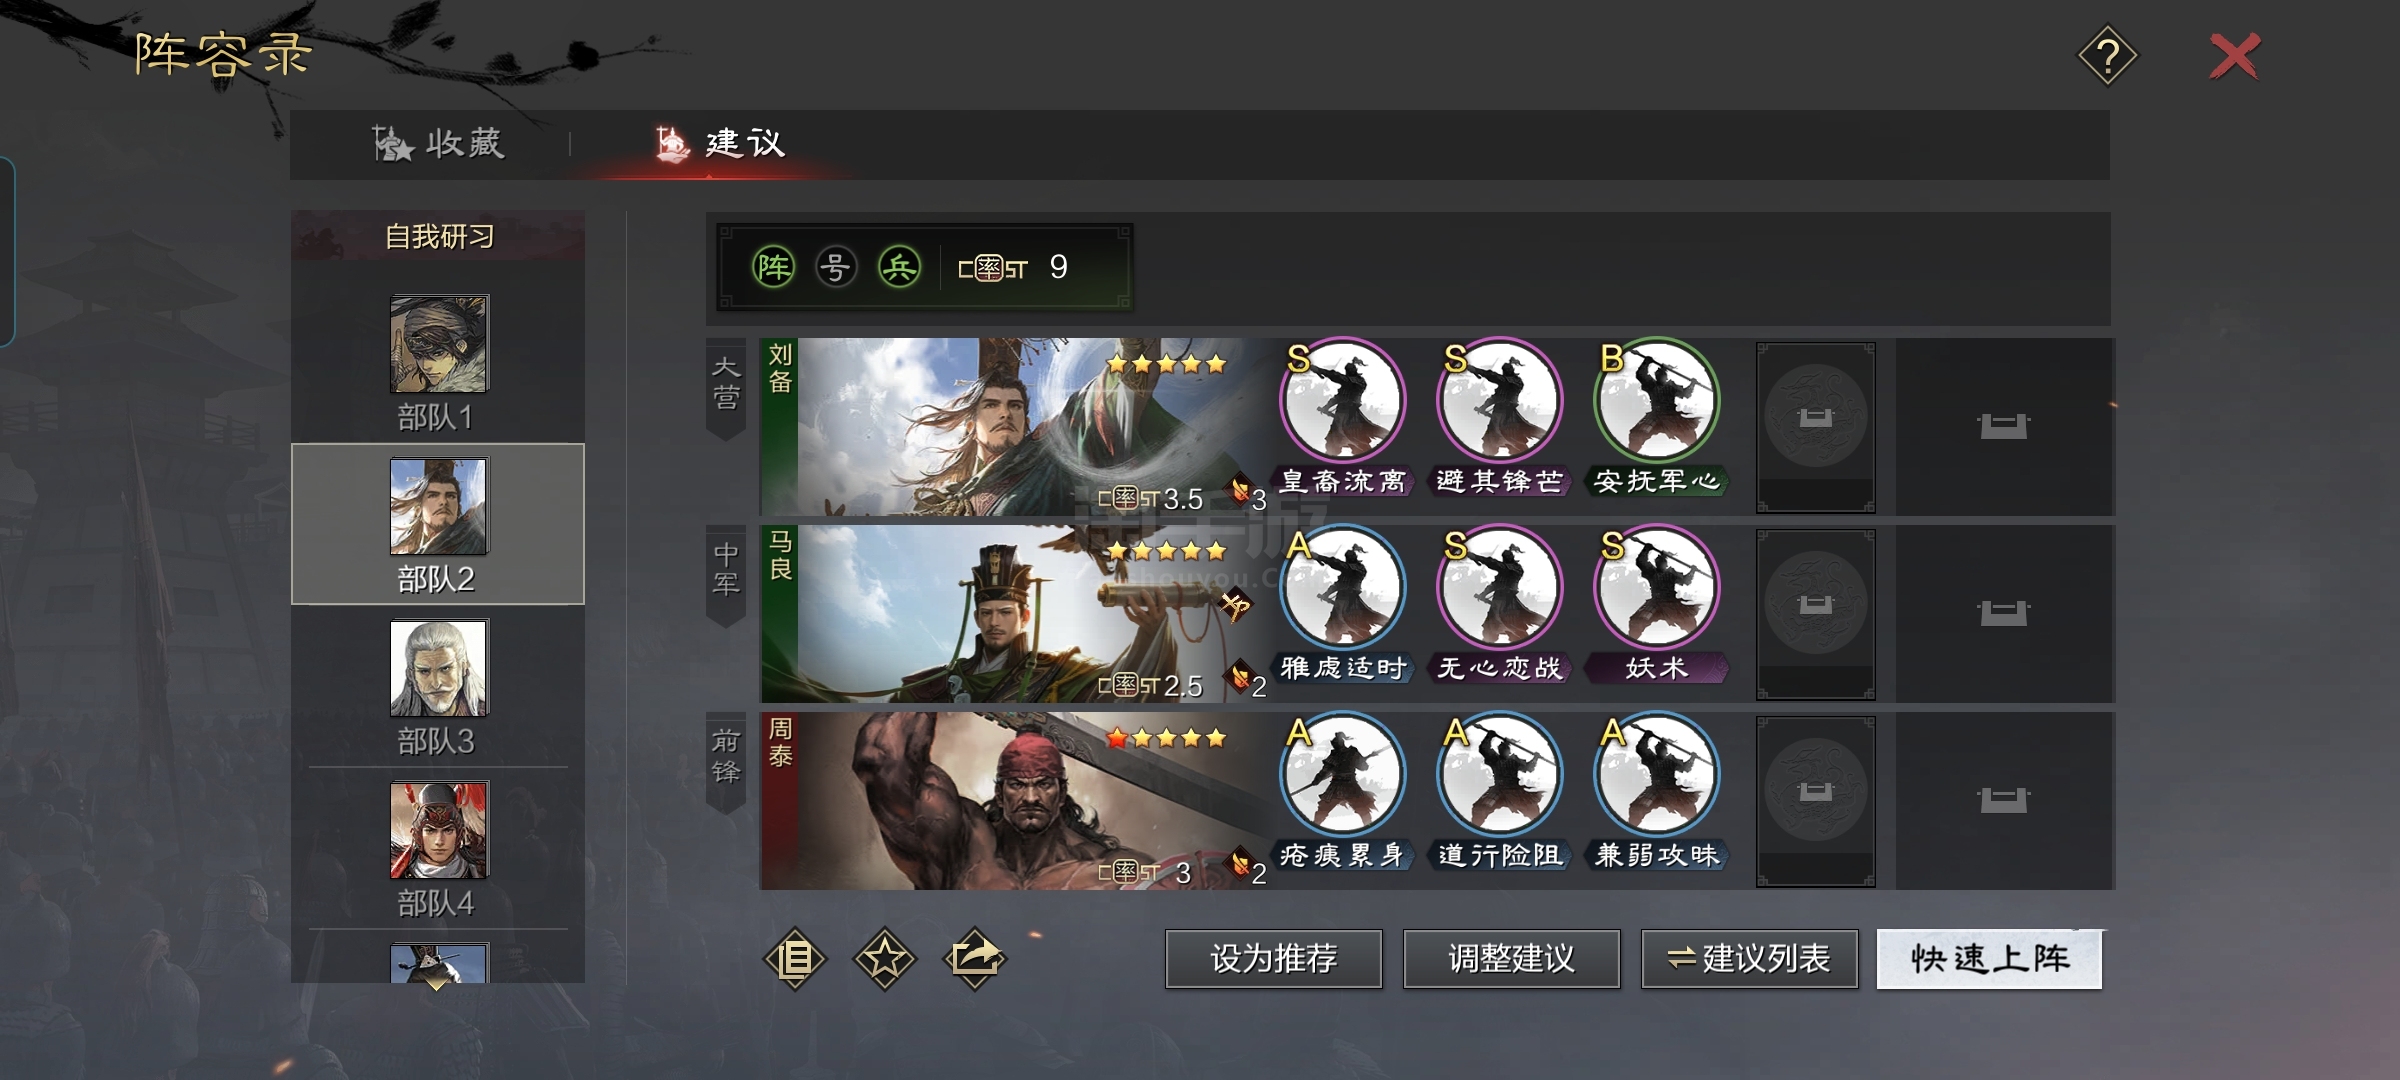The width and height of the screenshot is (2400, 1080).
Task: Switch to the 建议 tab
Action: point(720,143)
